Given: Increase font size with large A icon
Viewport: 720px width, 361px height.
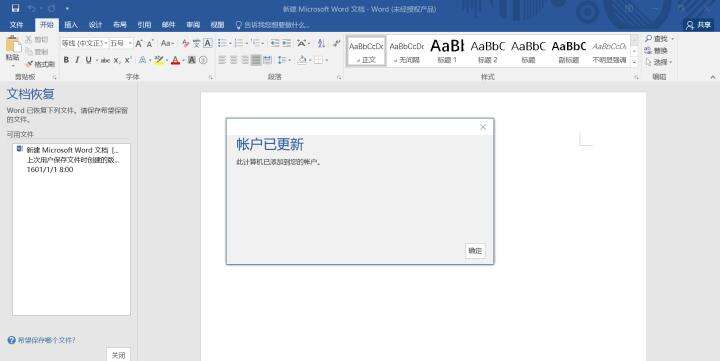Looking at the screenshot, I should 139,44.
